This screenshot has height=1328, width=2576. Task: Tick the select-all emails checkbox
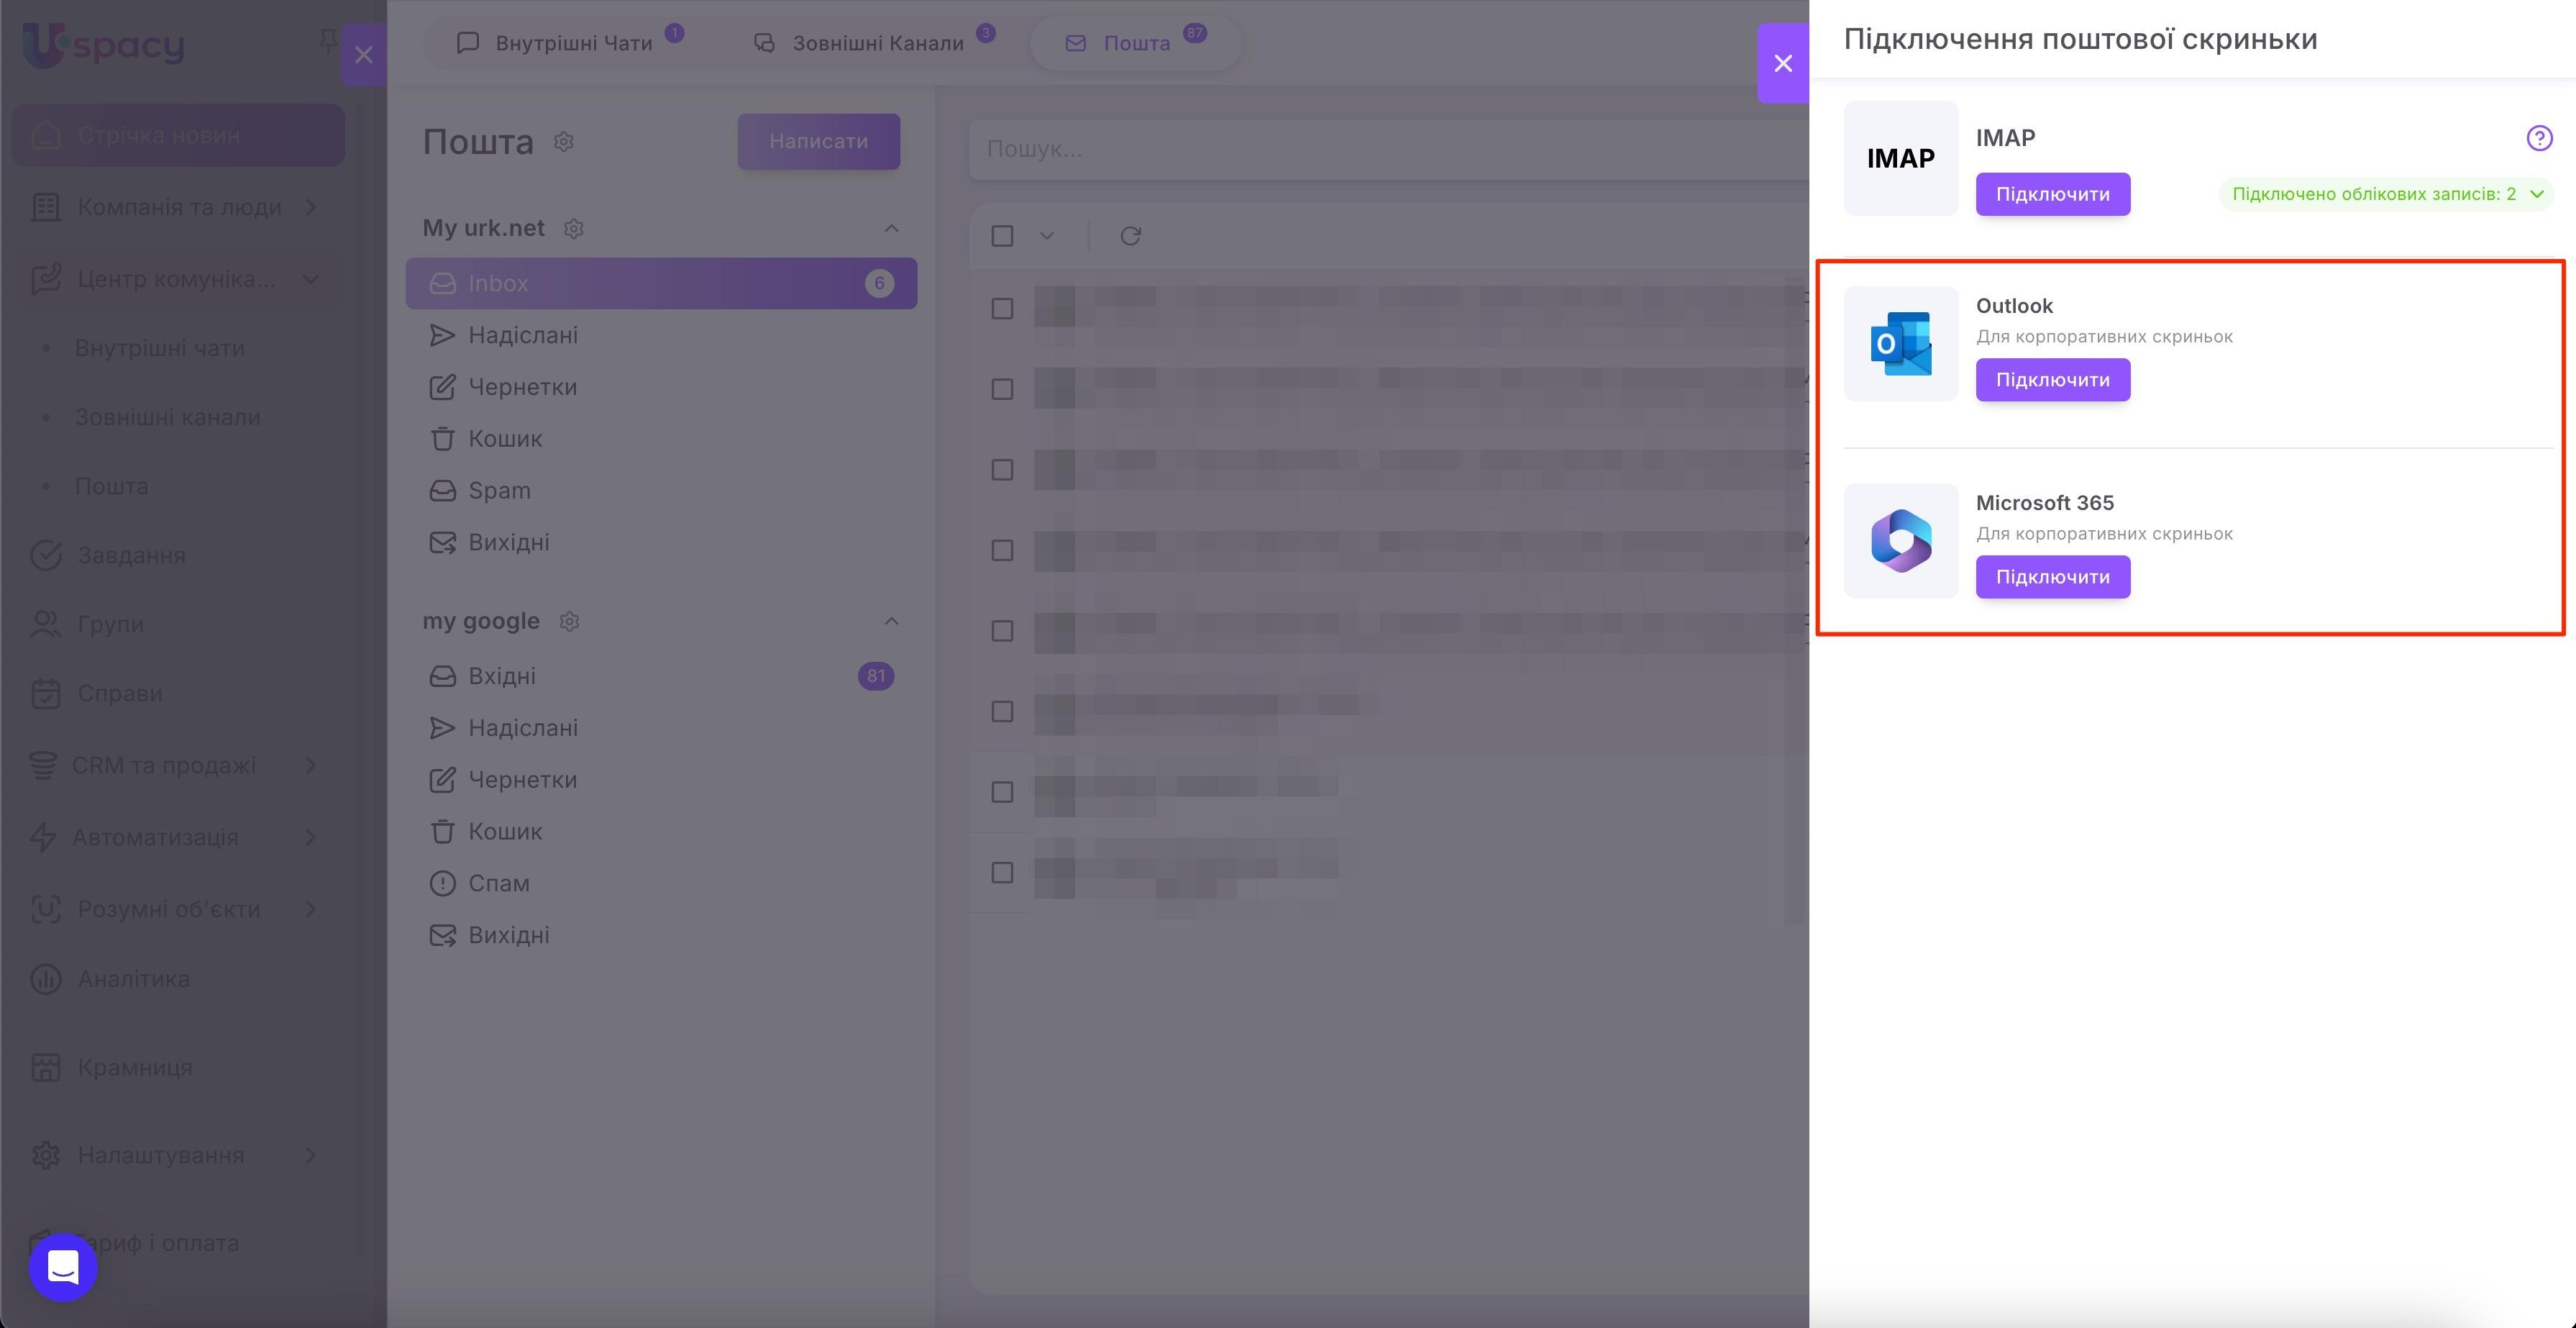pos(1002,236)
